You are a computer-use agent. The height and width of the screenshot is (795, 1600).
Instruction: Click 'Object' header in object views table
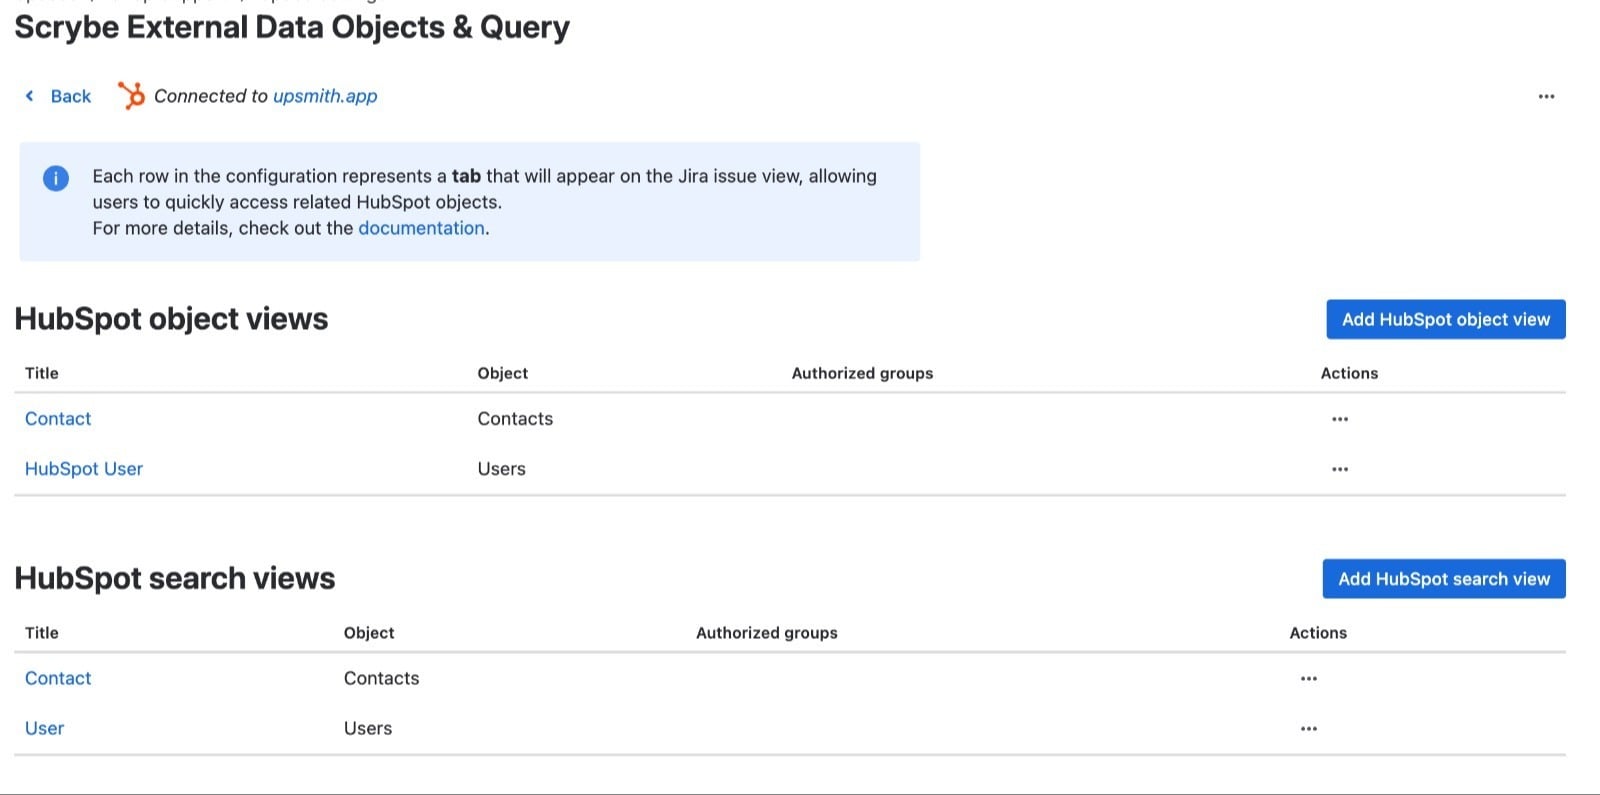point(502,373)
